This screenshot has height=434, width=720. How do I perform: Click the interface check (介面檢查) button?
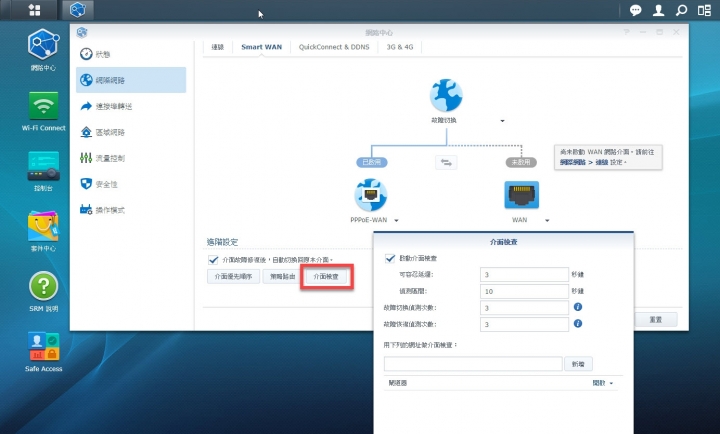(x=326, y=276)
